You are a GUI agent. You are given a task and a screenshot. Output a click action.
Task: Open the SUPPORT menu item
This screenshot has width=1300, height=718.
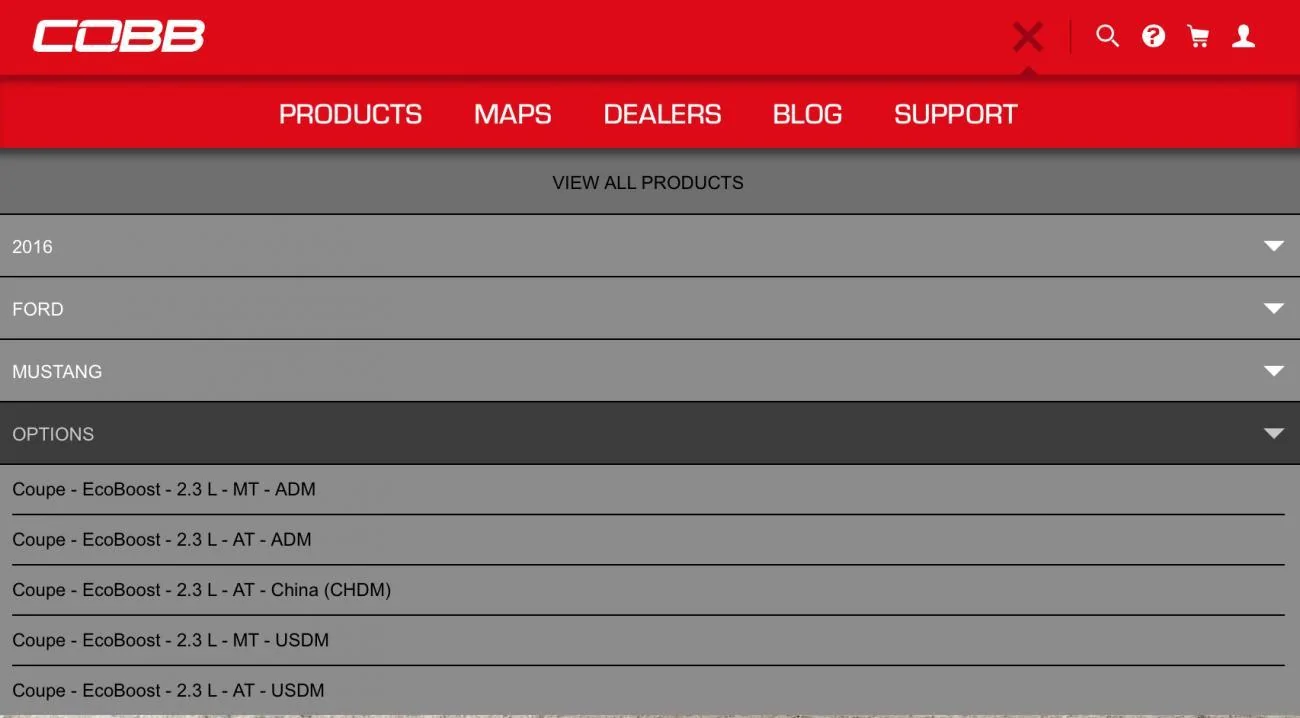point(955,114)
